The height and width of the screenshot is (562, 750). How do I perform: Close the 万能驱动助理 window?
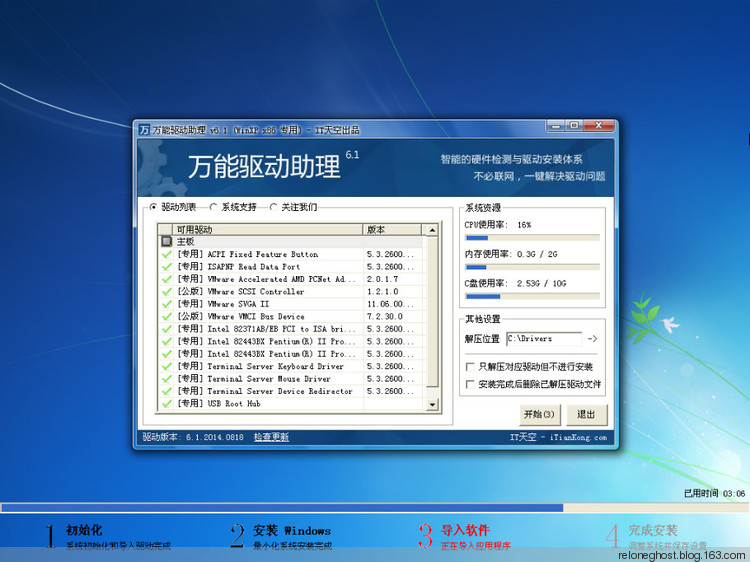click(x=598, y=126)
